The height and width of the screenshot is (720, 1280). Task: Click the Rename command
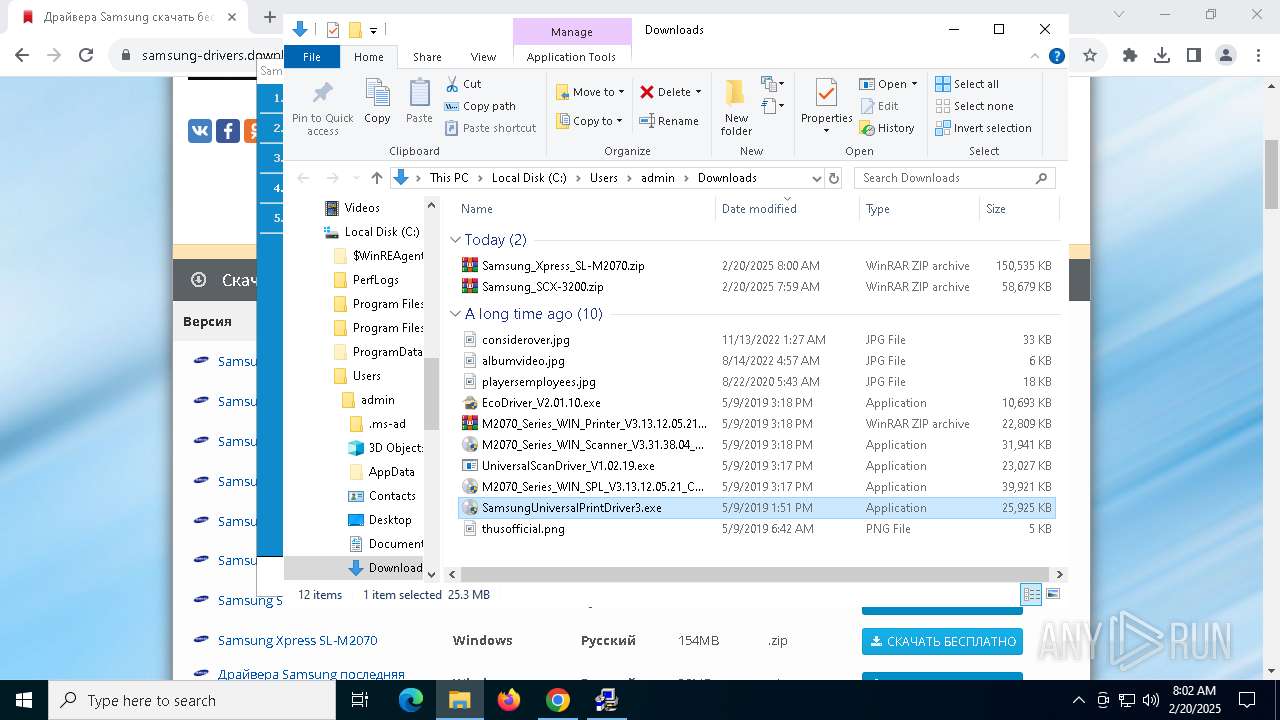669,121
